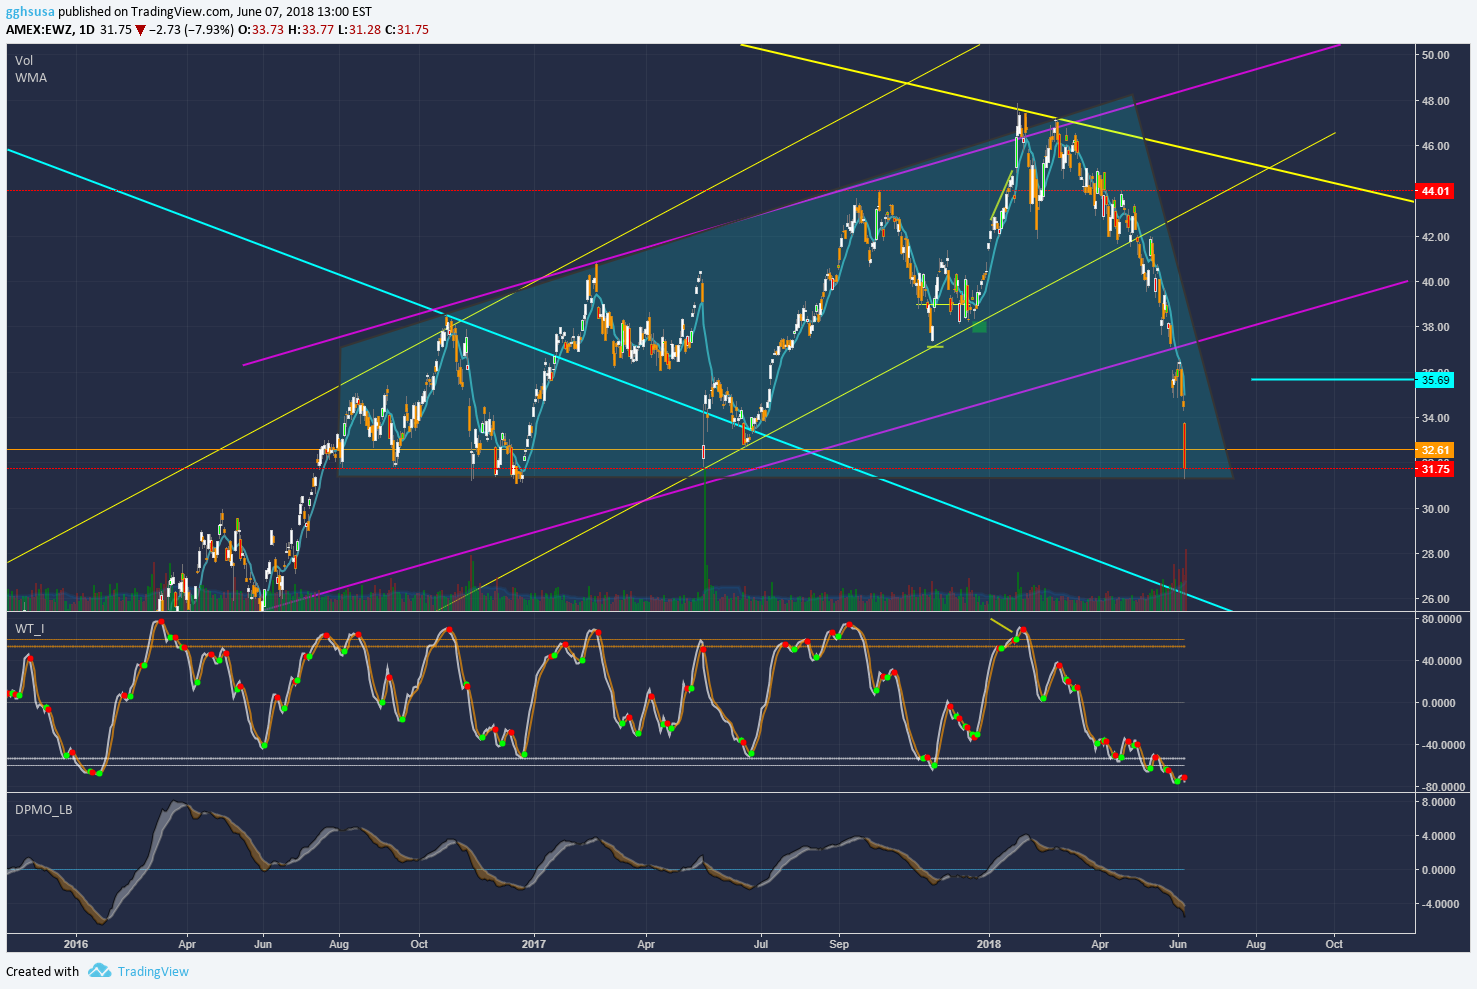The image size is (1477, 989).
Task: Click the WMA indicator label
Action: click(x=31, y=78)
